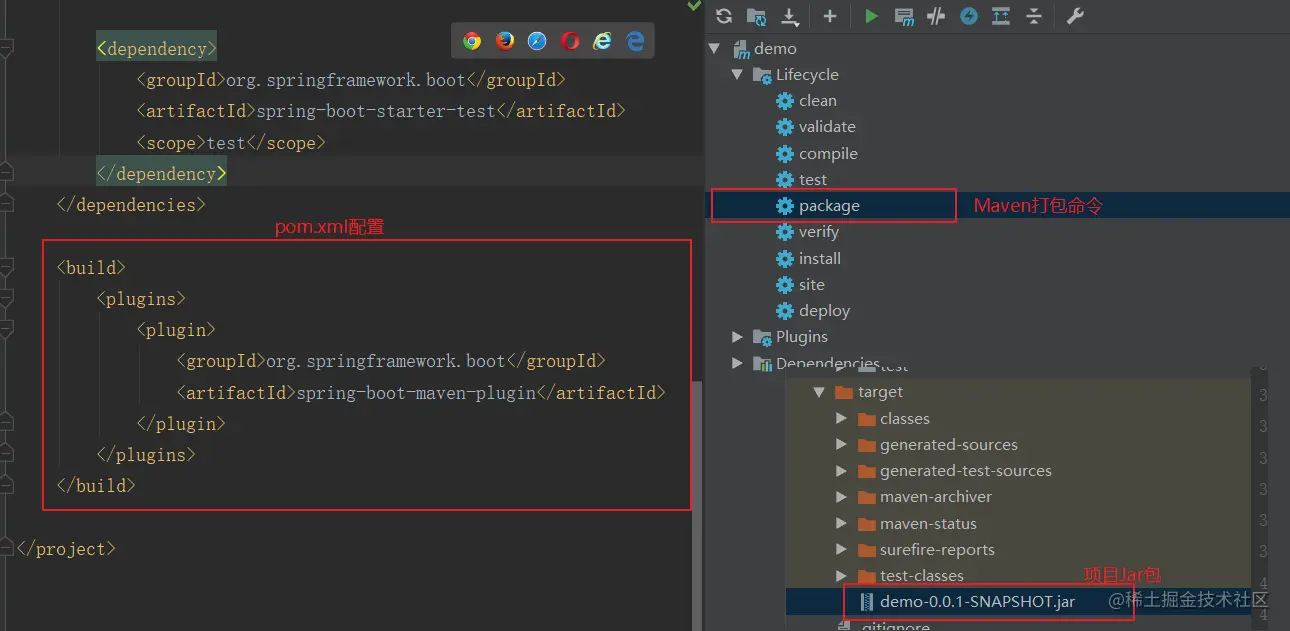Click the clean goal gear icon
Viewport: 1290px width, 631px height.
pos(785,100)
